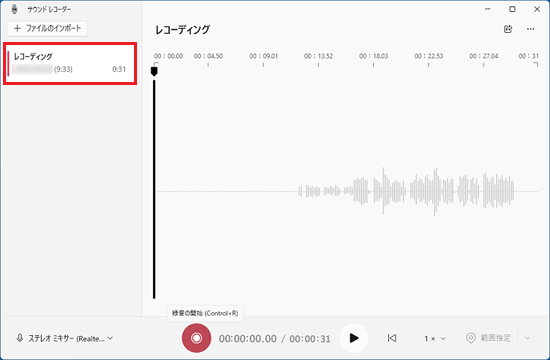Click the 00:13.52 timeline tick label
This screenshot has width=550, height=360.
318,56
